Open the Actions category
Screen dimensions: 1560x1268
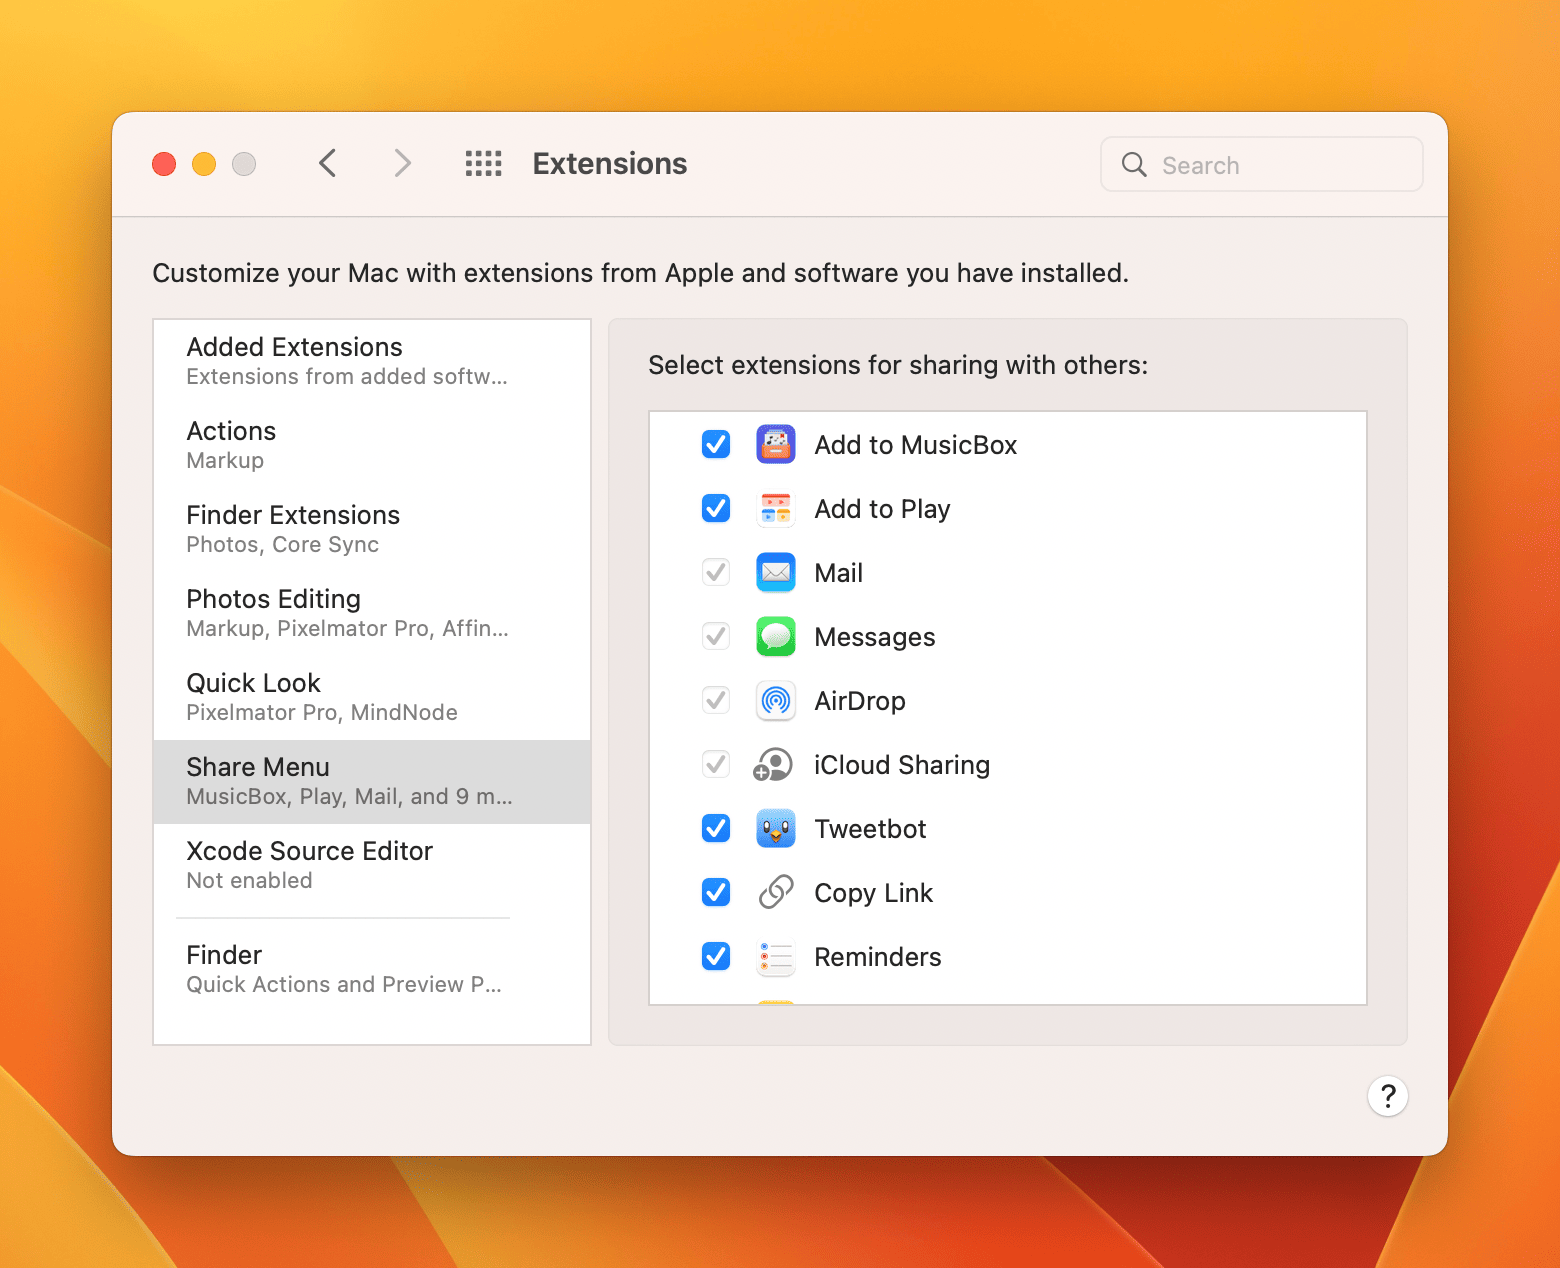tap(372, 445)
